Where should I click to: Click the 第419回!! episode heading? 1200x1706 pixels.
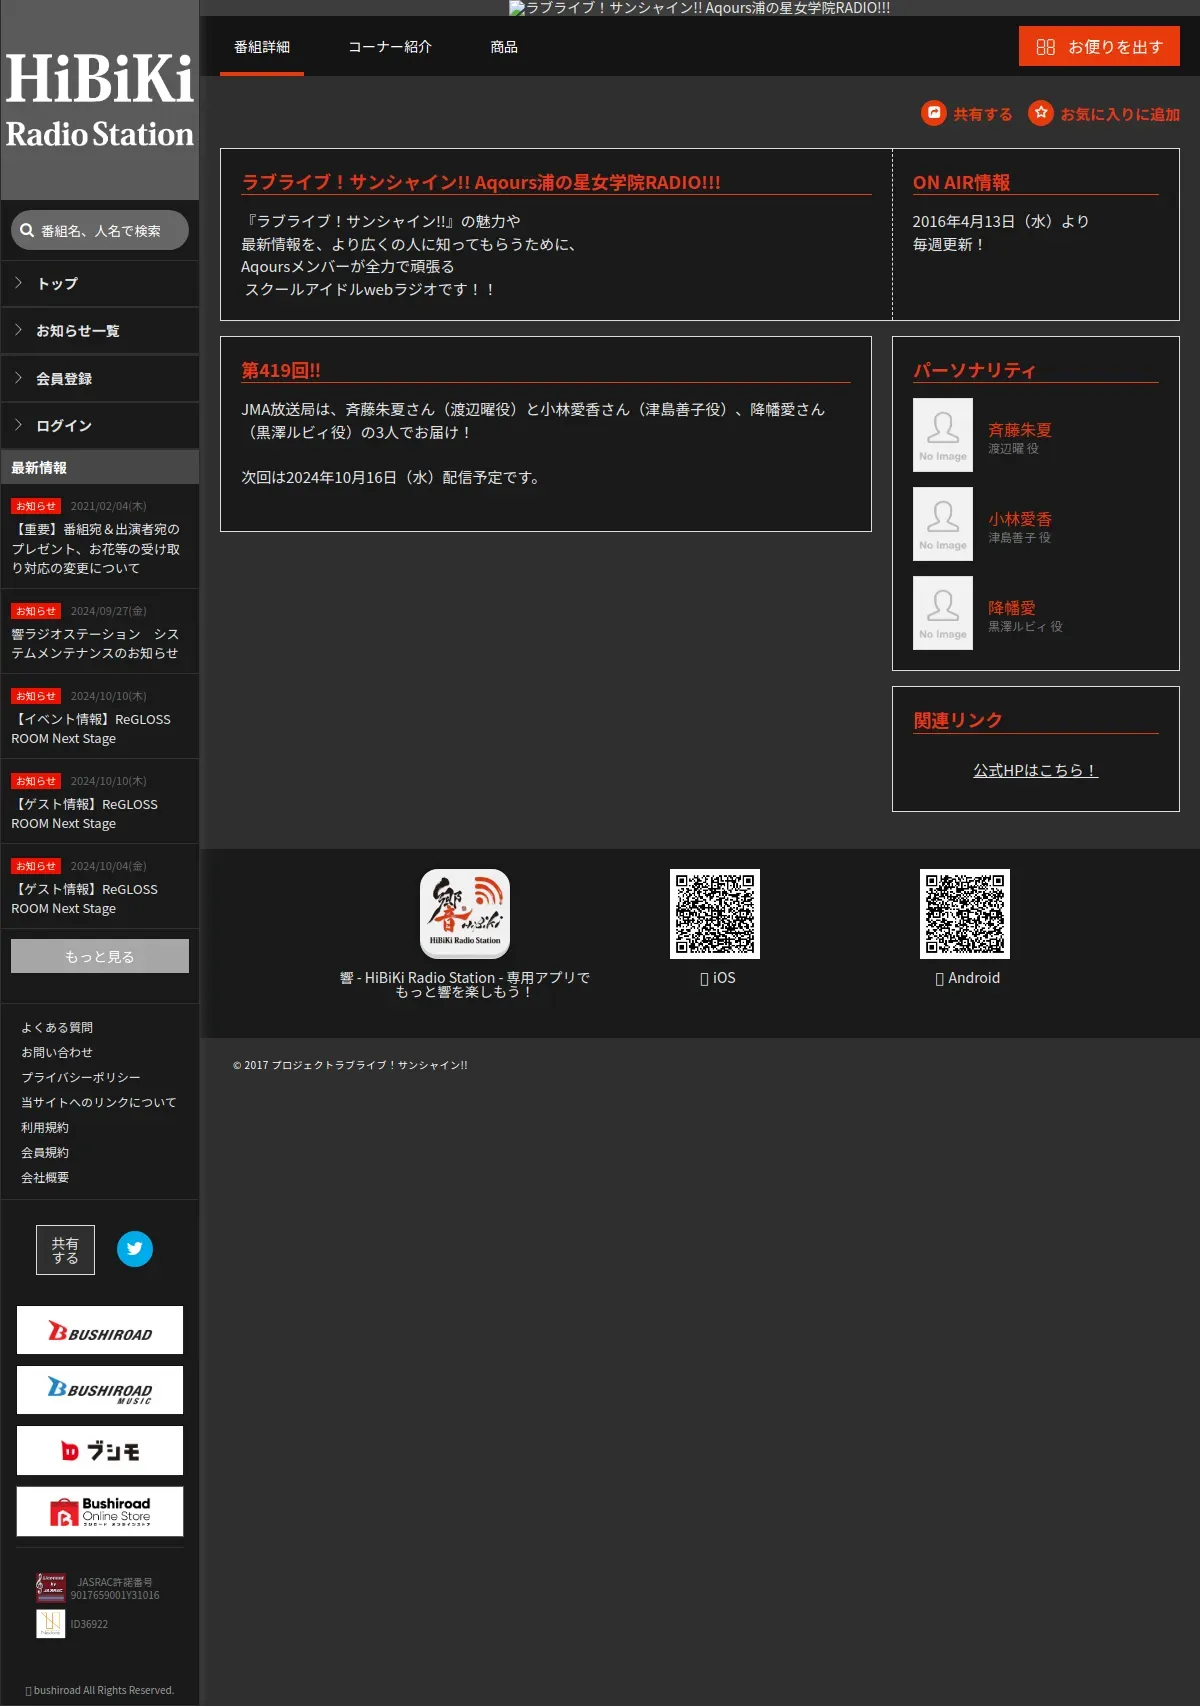[281, 370]
